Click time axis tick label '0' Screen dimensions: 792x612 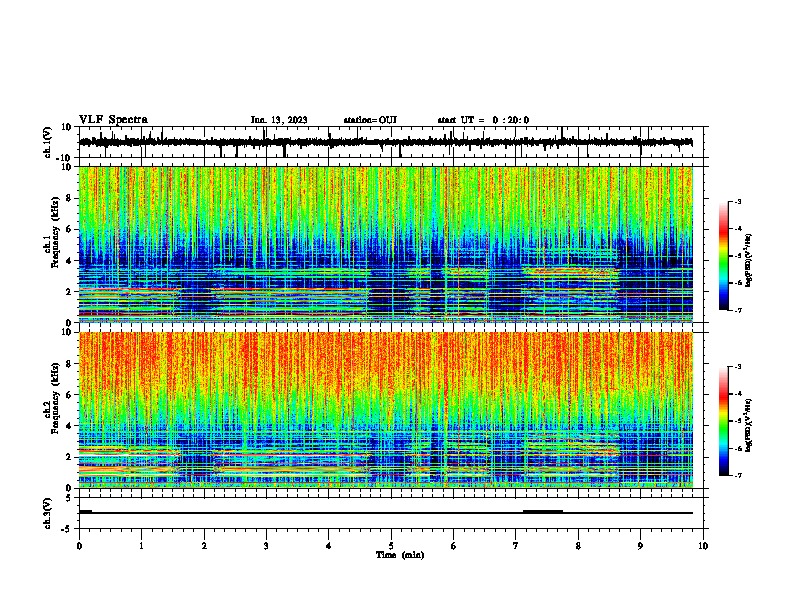[x=79, y=546]
